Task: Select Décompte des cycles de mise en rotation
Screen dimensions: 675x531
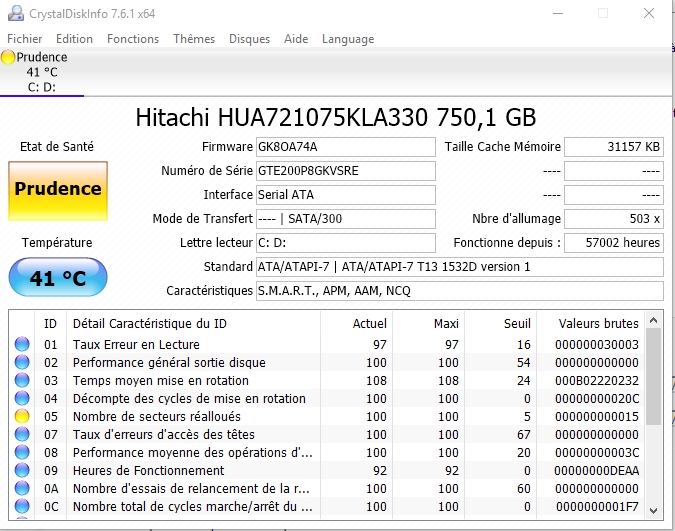Action: pos(327,398)
